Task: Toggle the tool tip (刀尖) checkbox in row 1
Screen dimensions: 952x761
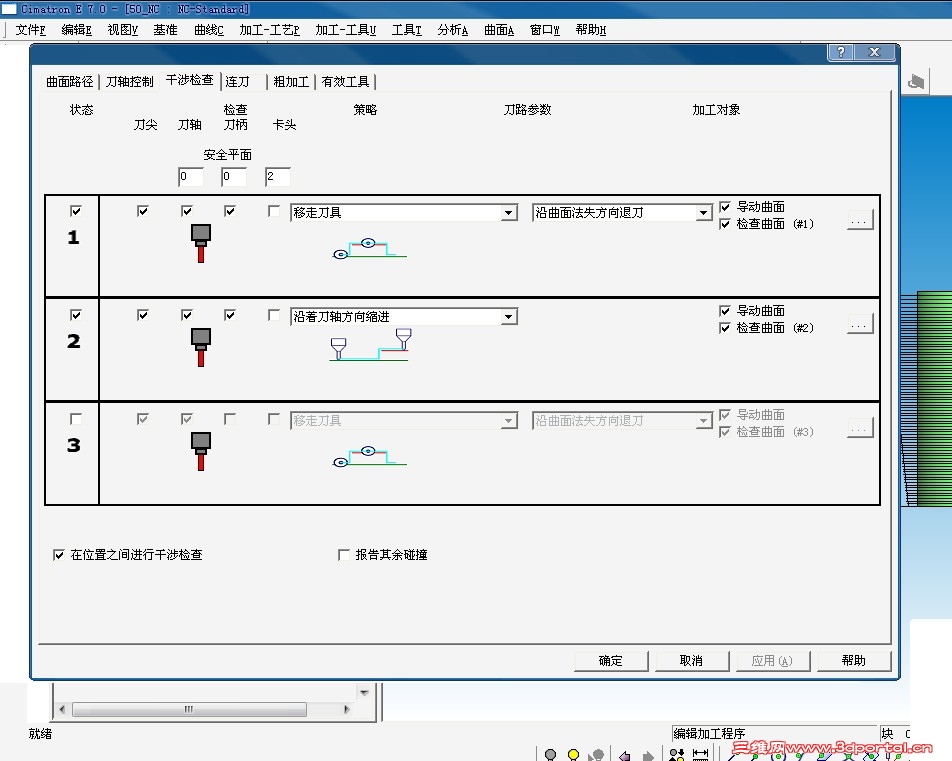Action: (143, 211)
